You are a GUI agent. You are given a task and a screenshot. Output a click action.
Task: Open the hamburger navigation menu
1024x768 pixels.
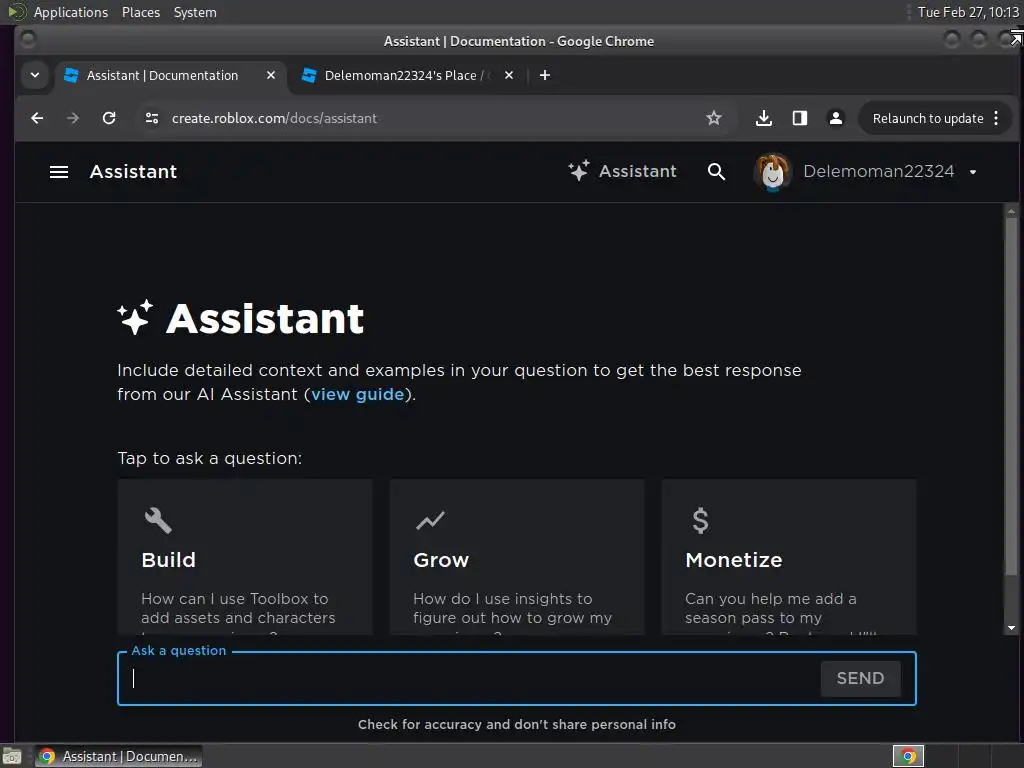tap(59, 172)
